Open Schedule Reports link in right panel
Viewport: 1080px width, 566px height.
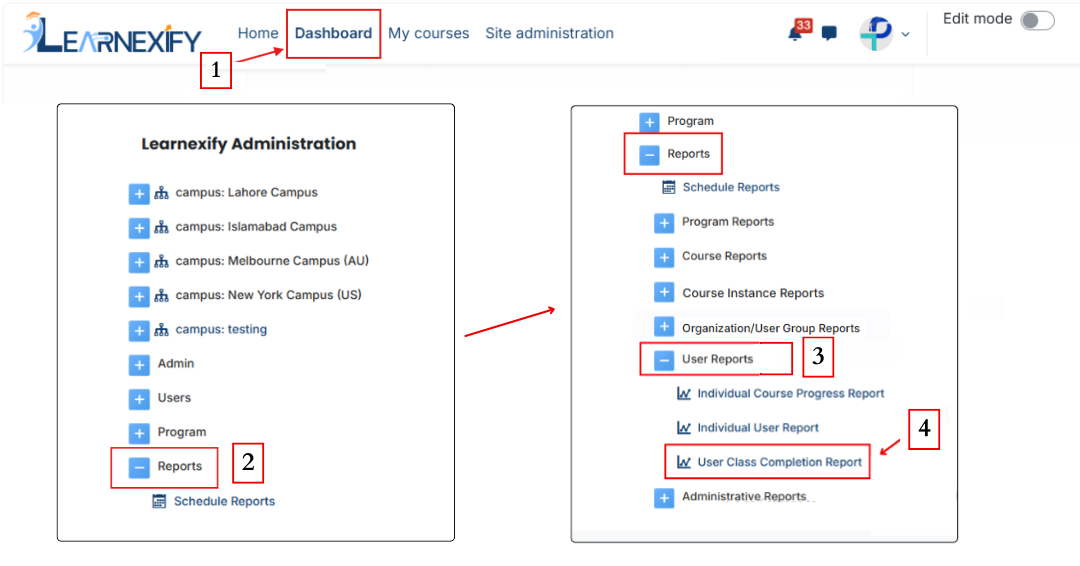click(x=731, y=187)
